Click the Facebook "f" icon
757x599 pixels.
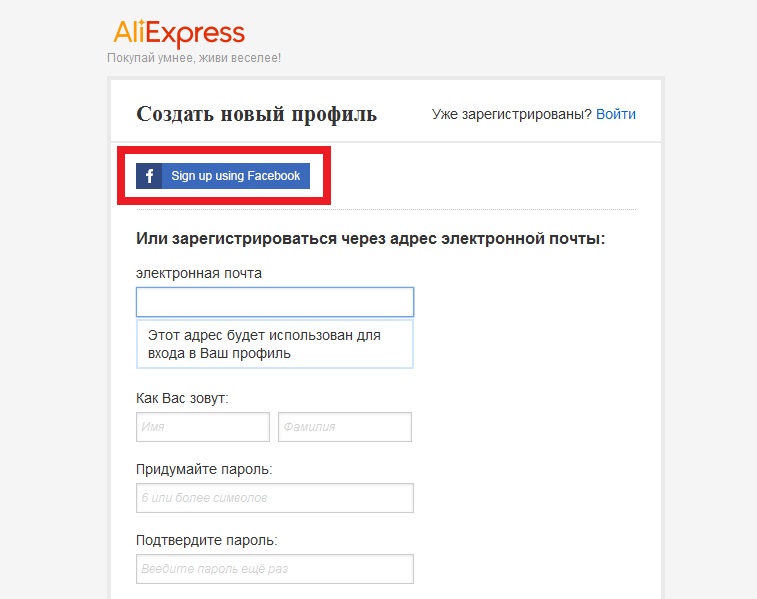(149, 176)
